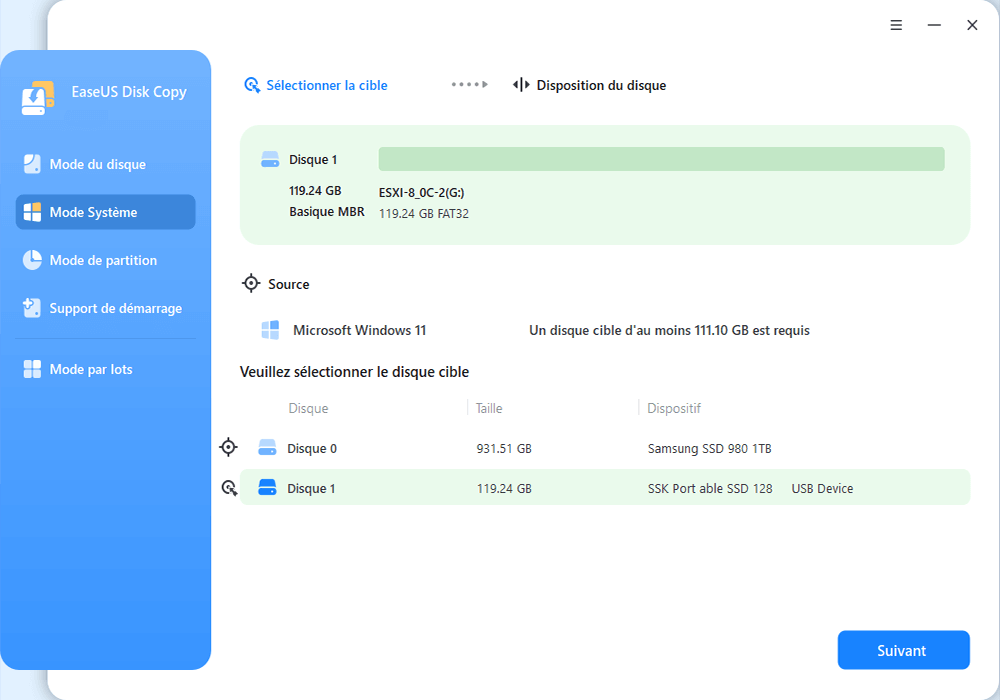
Task: Click the Mode de partition pie icon
Action: coord(32,260)
